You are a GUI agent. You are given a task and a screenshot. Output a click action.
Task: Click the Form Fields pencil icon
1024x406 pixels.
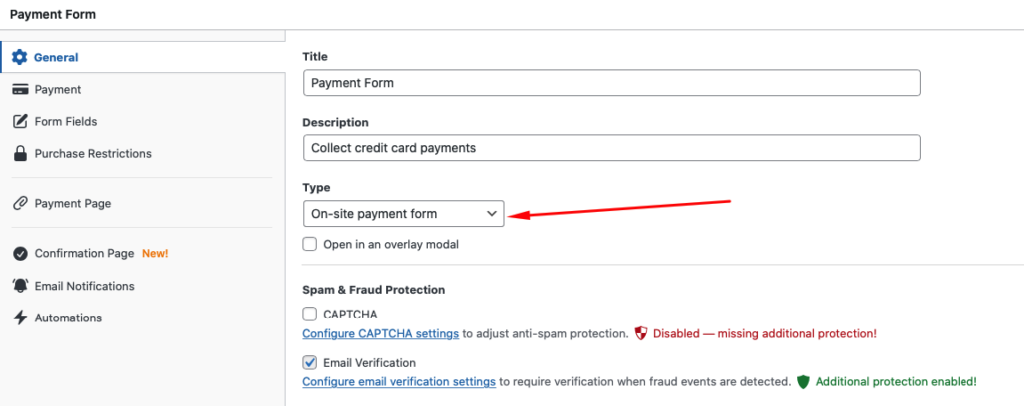(19, 121)
